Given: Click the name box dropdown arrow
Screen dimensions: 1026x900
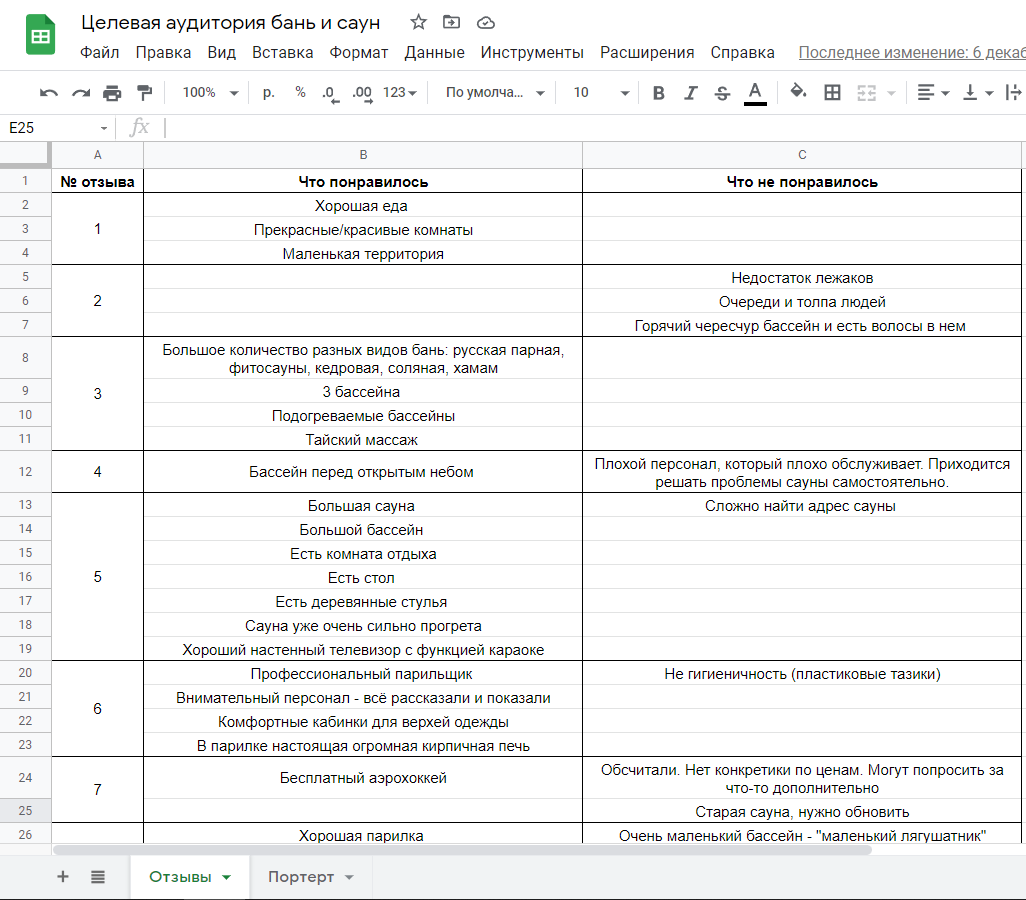Looking at the screenshot, I should [x=104, y=128].
